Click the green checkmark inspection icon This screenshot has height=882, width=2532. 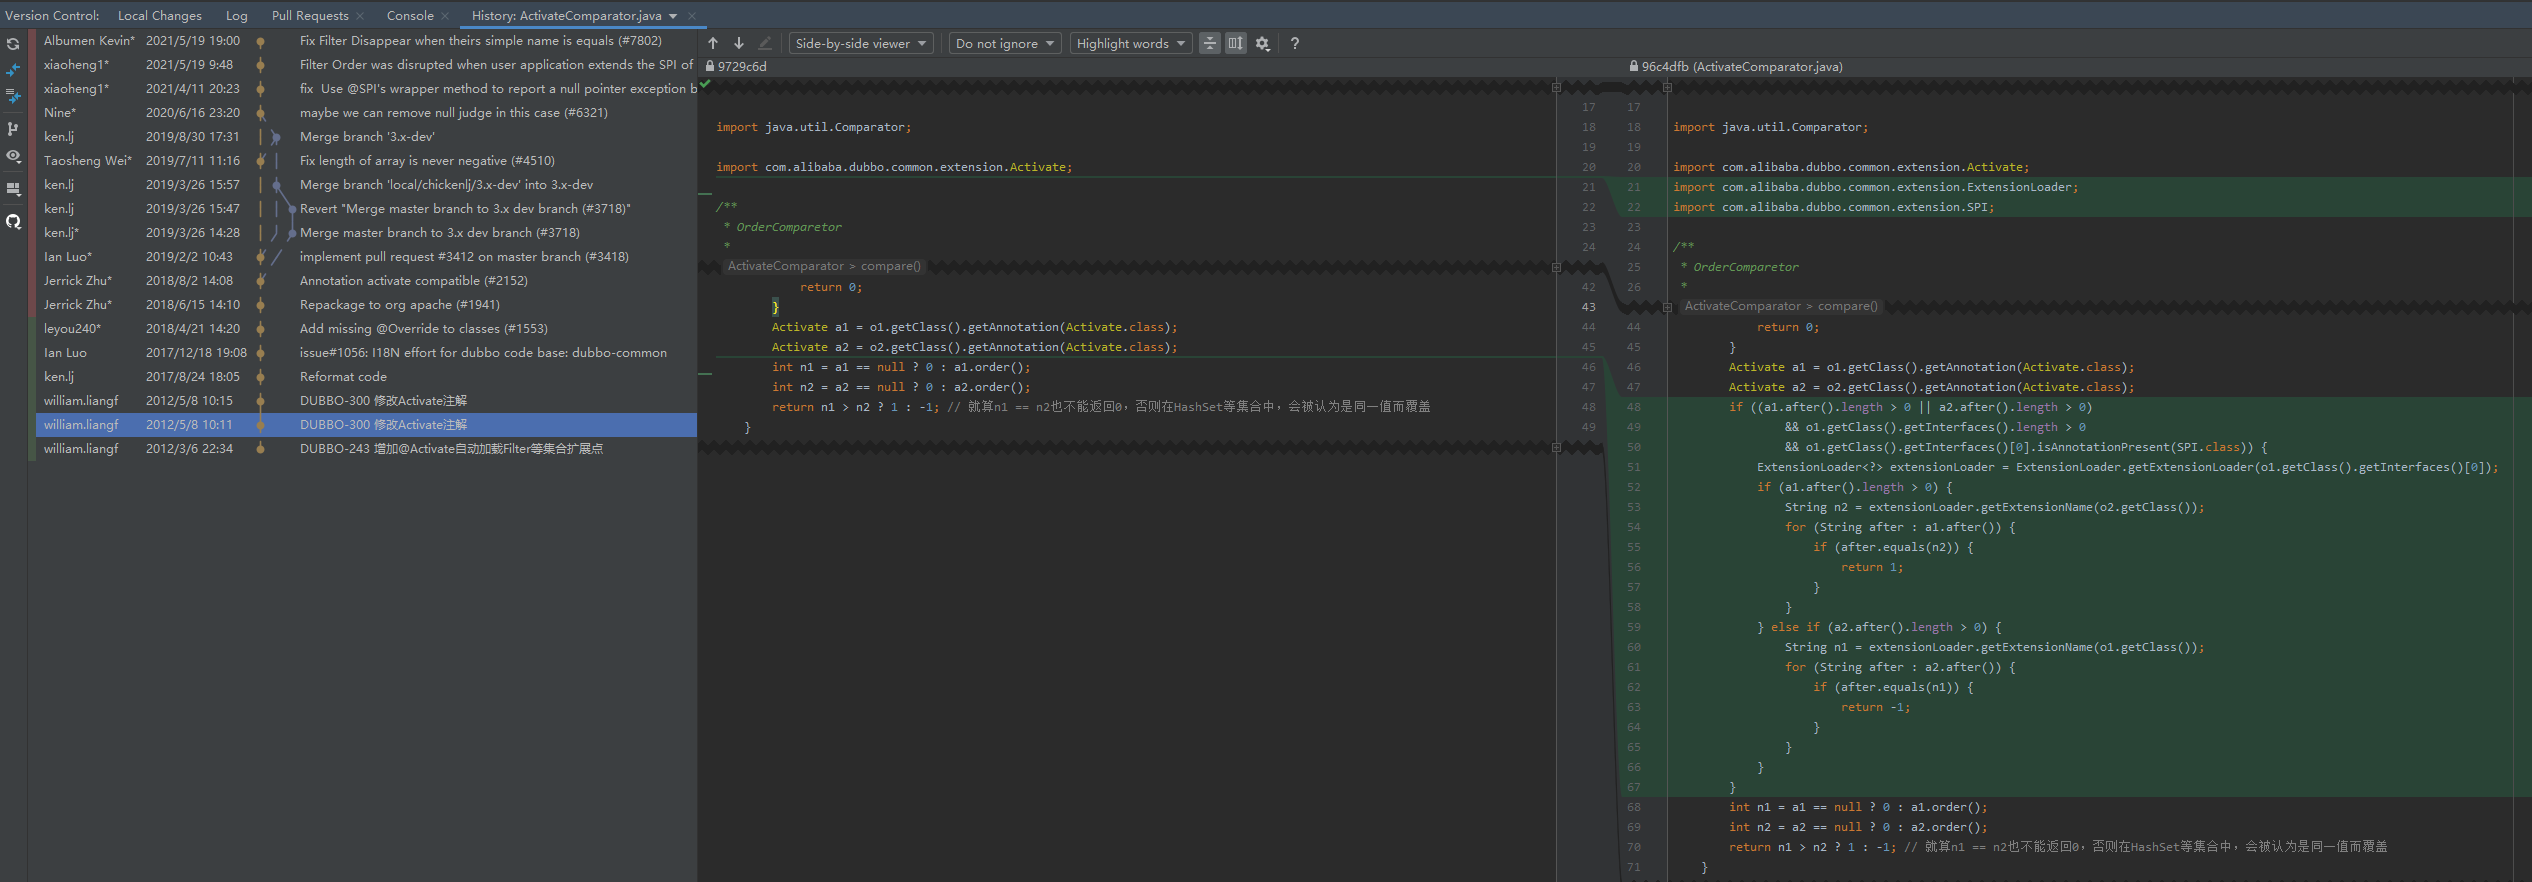705,84
